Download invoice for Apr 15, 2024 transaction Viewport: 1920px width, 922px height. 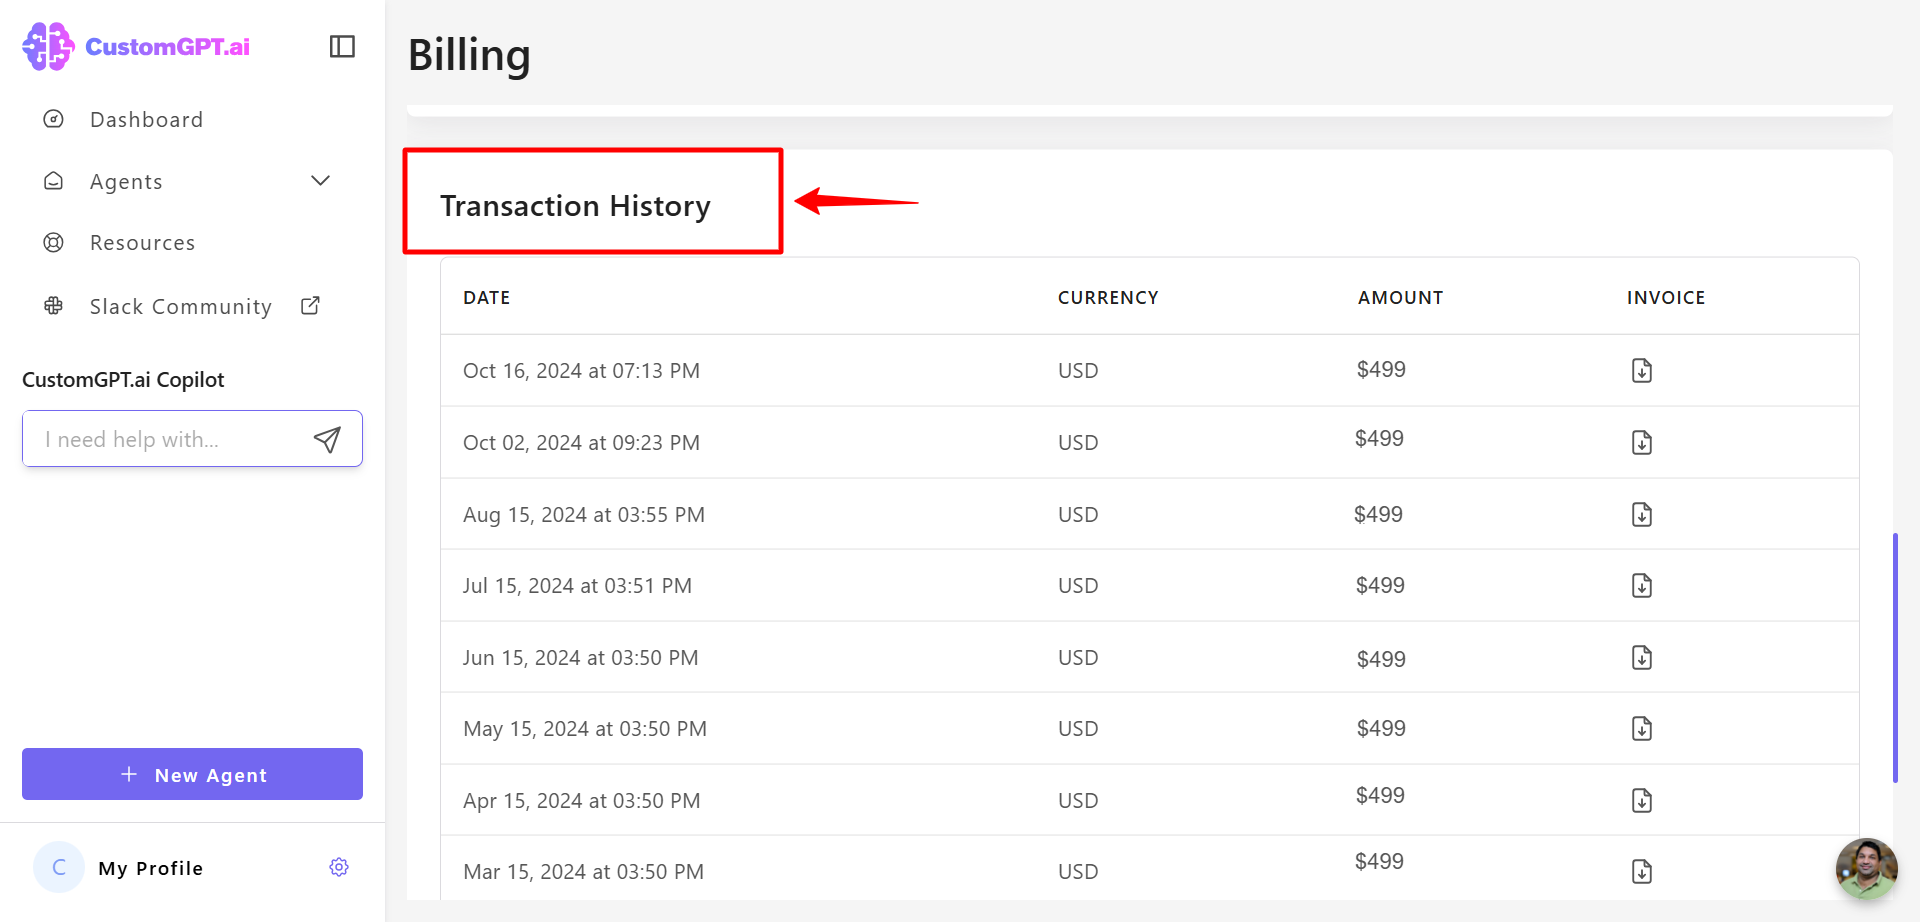(x=1641, y=801)
